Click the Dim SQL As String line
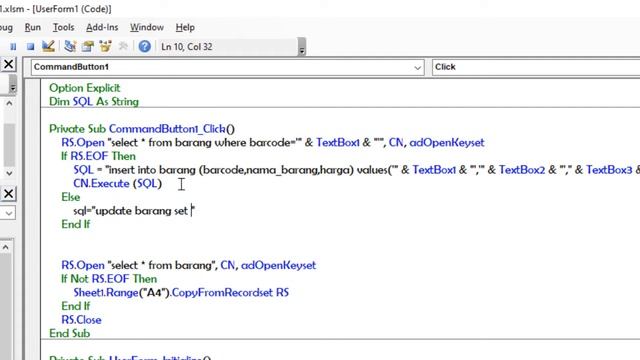 (x=94, y=102)
